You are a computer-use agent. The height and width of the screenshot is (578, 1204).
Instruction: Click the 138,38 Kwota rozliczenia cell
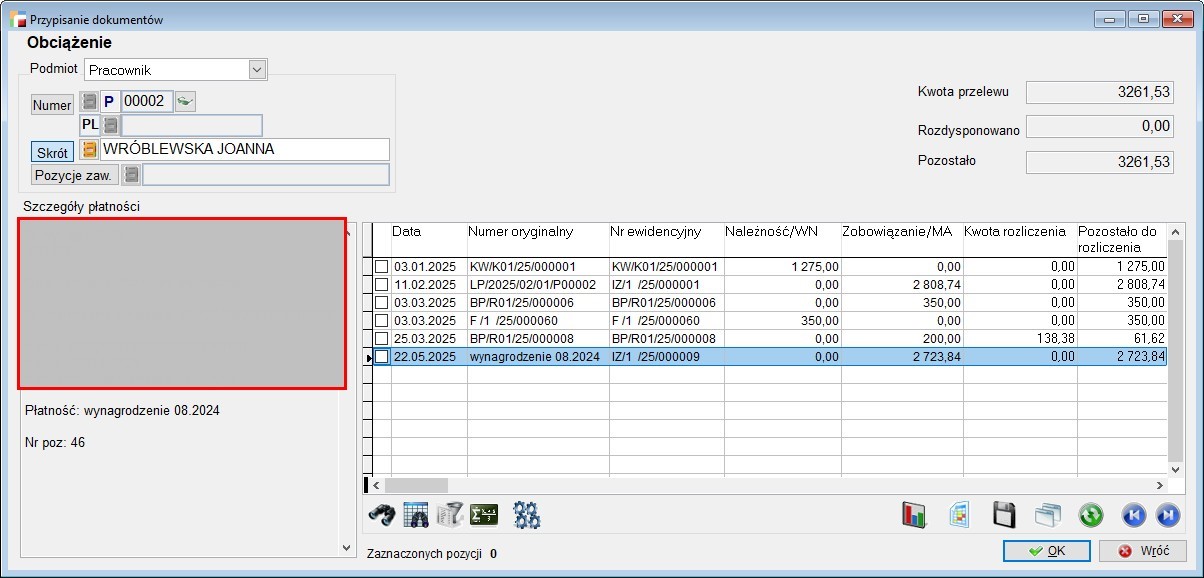point(1019,339)
